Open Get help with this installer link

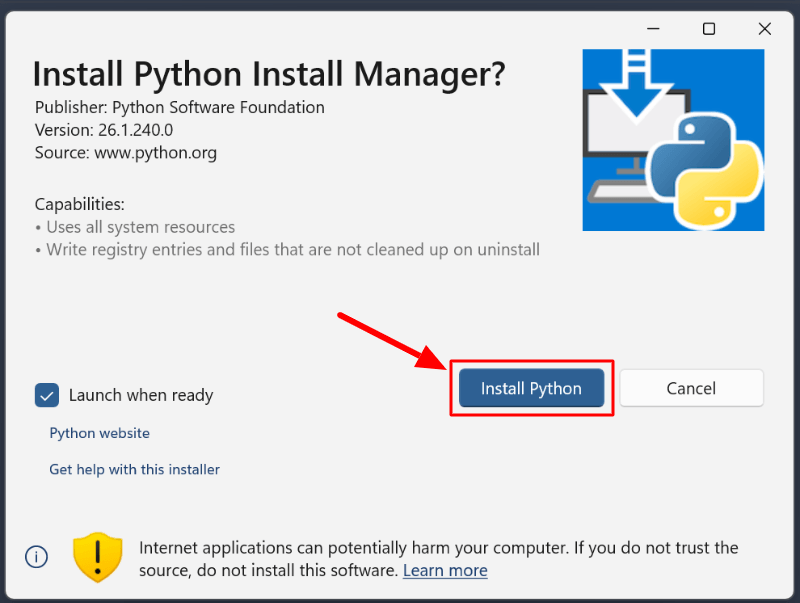(134, 469)
